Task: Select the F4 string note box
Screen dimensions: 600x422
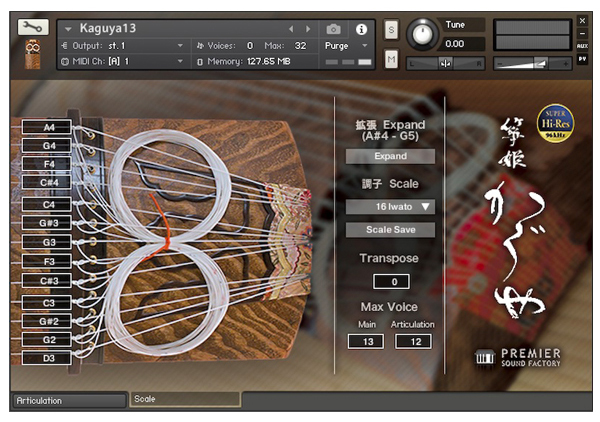Action: coord(47,164)
